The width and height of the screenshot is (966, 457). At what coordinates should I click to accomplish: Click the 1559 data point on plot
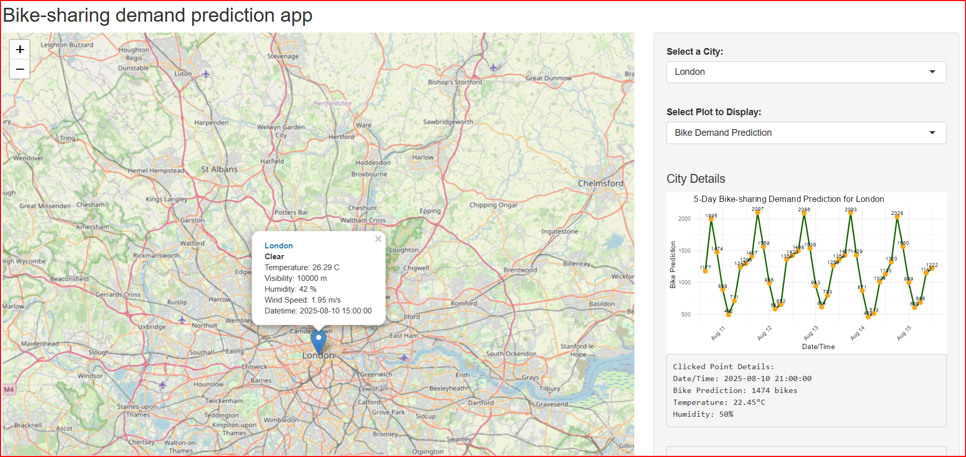tap(763, 247)
